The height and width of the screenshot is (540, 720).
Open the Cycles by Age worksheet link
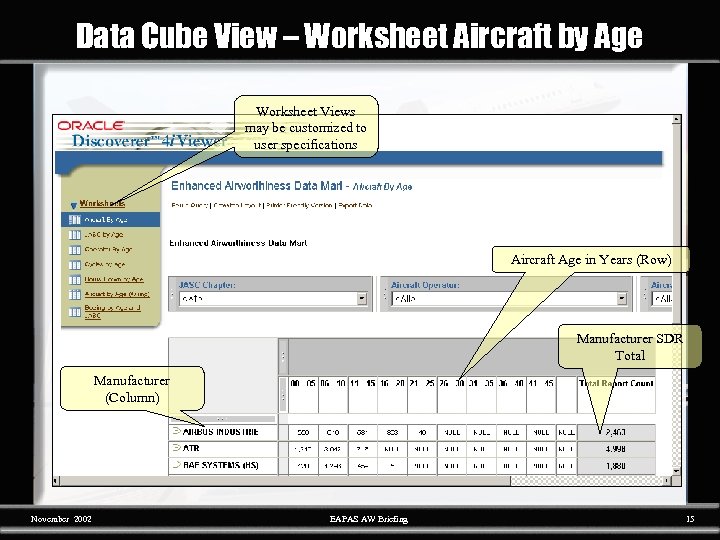(x=105, y=264)
